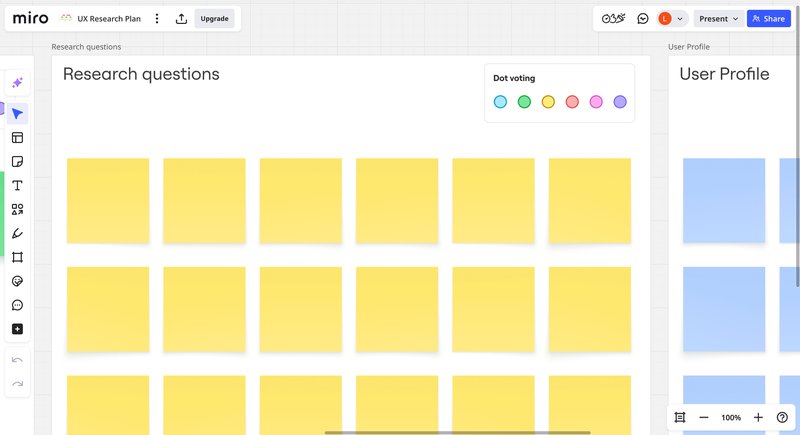Image resolution: width=800 pixels, height=435 pixels.
Task: Pick the Sticky note tool
Action: [17, 162]
